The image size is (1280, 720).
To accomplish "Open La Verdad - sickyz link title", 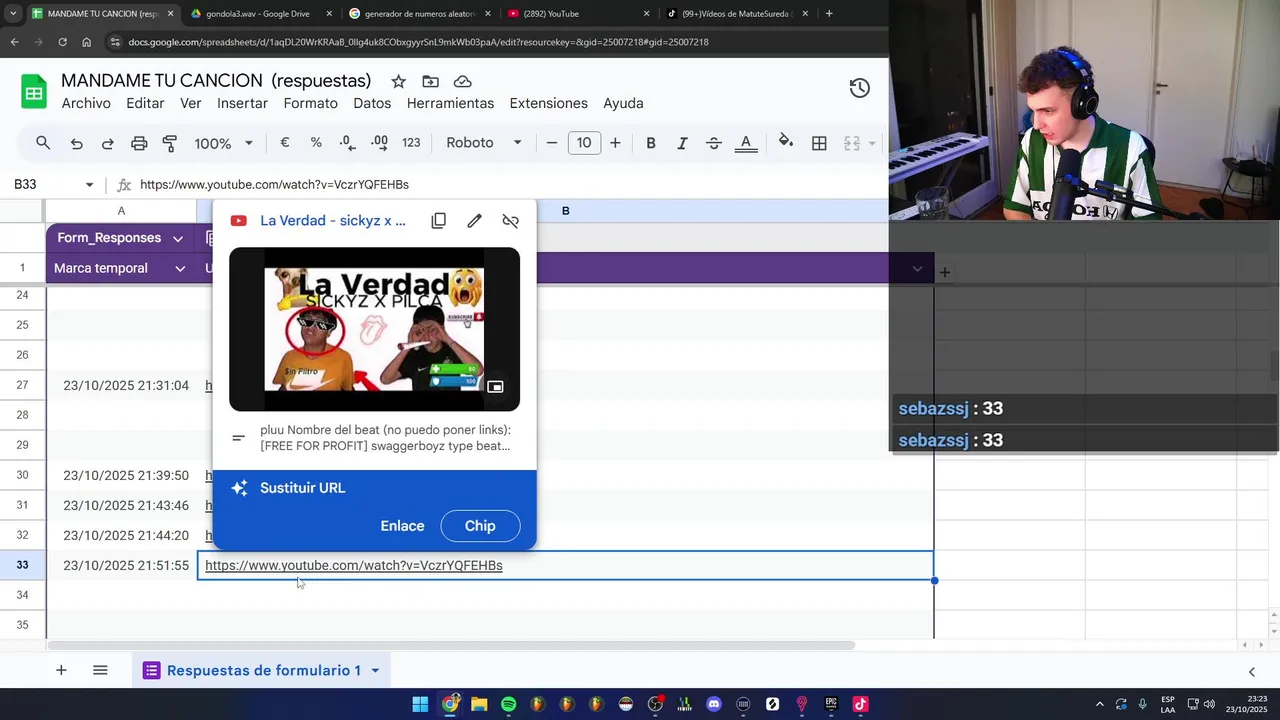I will (x=333, y=221).
